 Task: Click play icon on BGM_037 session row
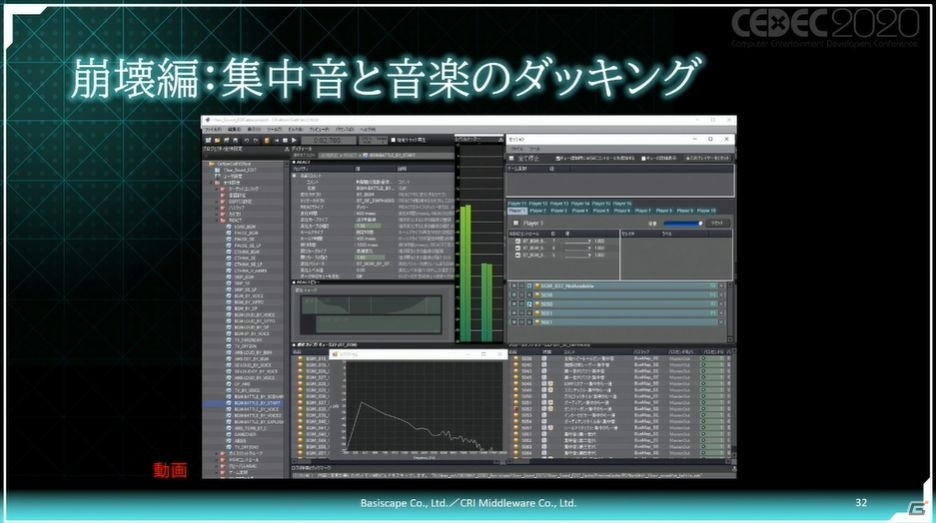[513, 287]
